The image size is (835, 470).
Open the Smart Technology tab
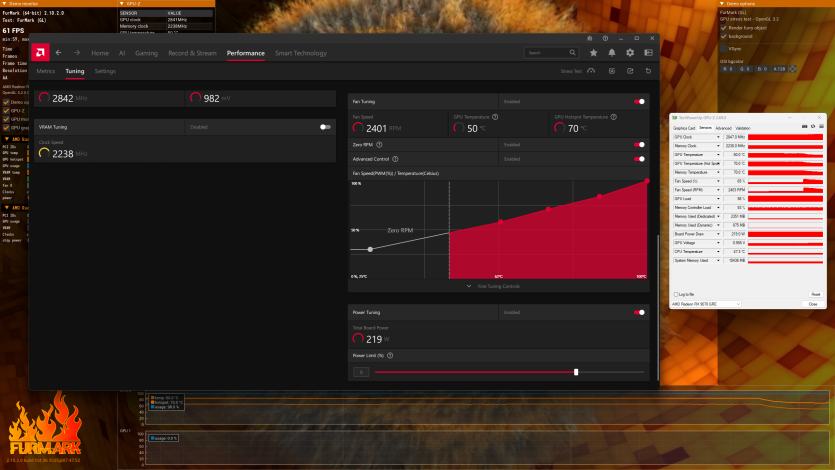[x=301, y=53]
